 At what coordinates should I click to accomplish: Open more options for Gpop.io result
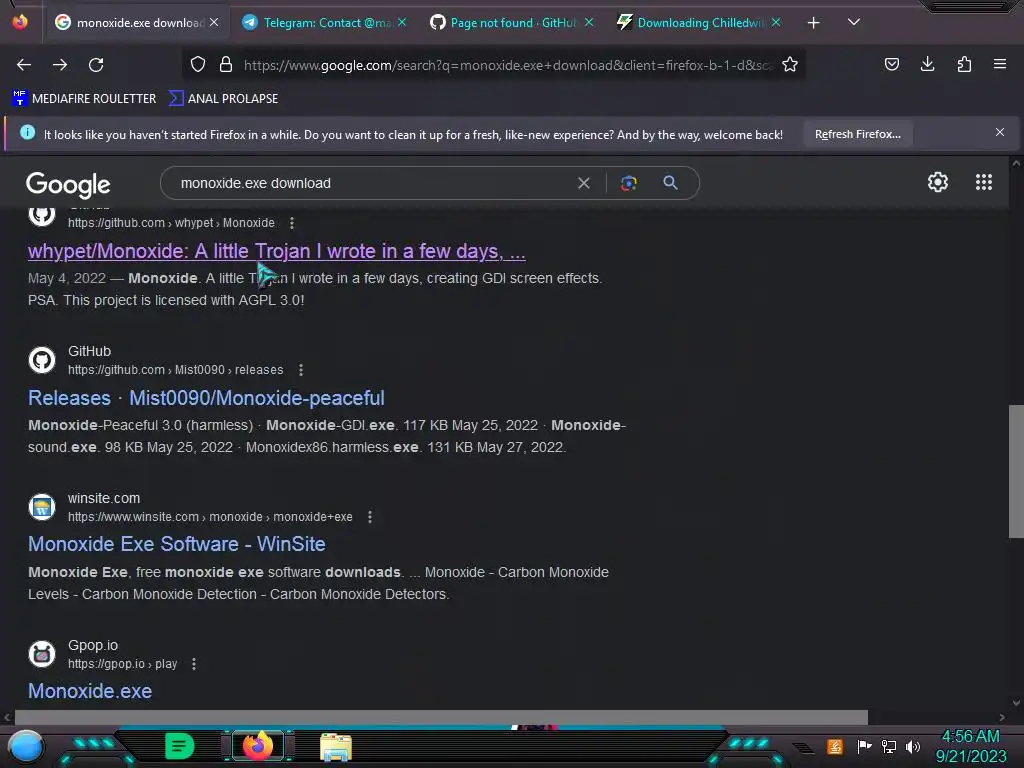point(194,664)
